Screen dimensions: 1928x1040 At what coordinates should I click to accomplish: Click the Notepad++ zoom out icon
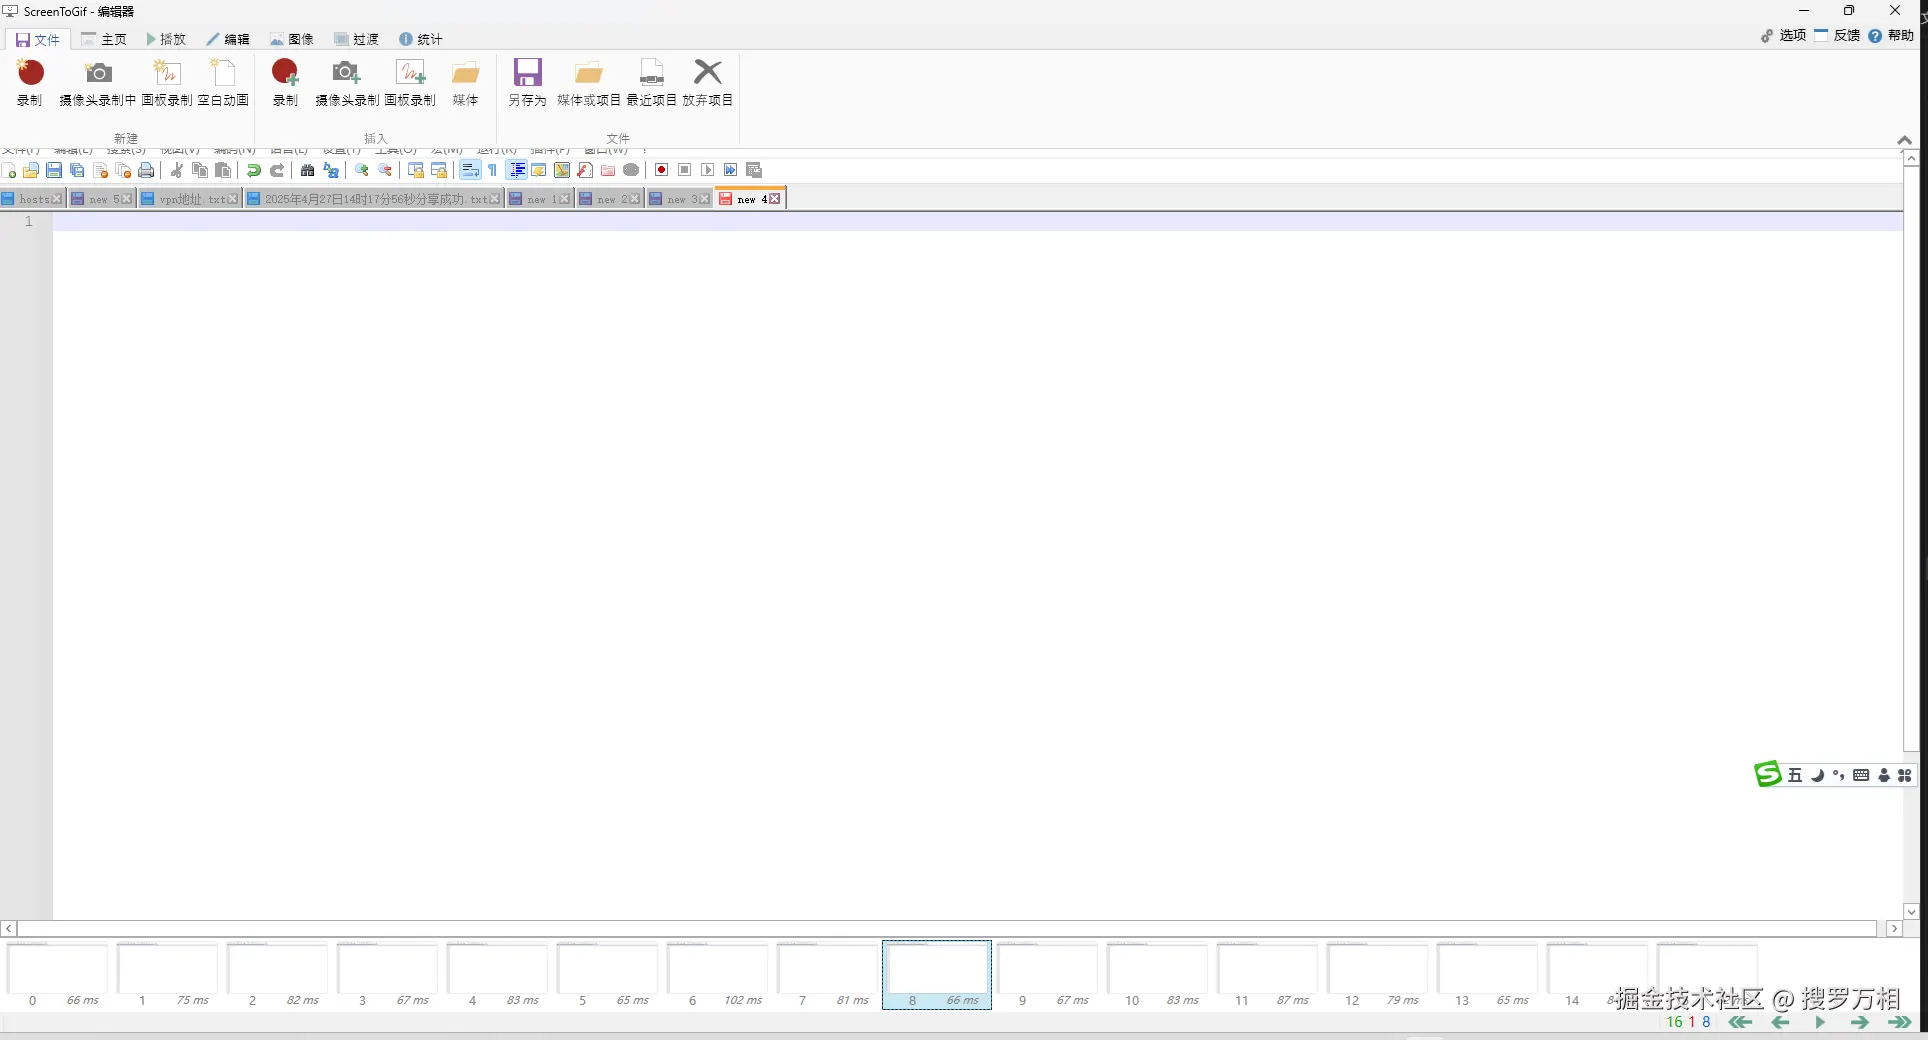click(385, 170)
